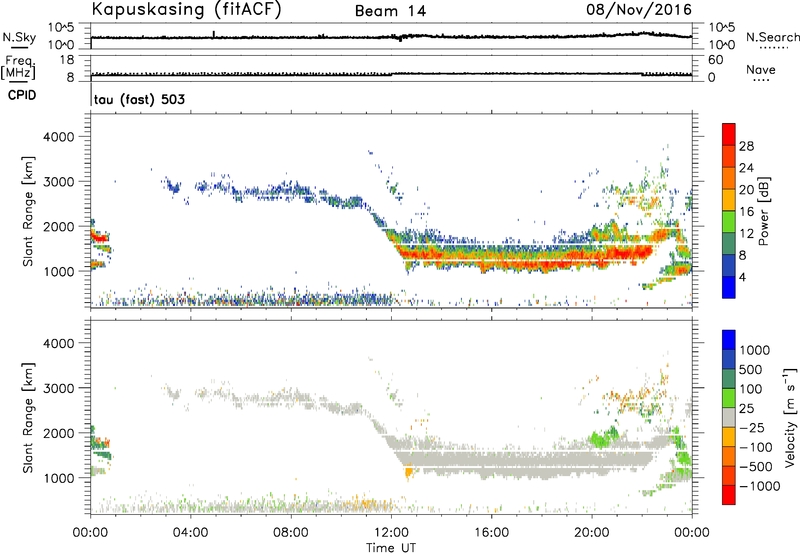The image size is (800, 554).
Task: Click the 'N.Search' legend label
Action: click(x=772, y=37)
